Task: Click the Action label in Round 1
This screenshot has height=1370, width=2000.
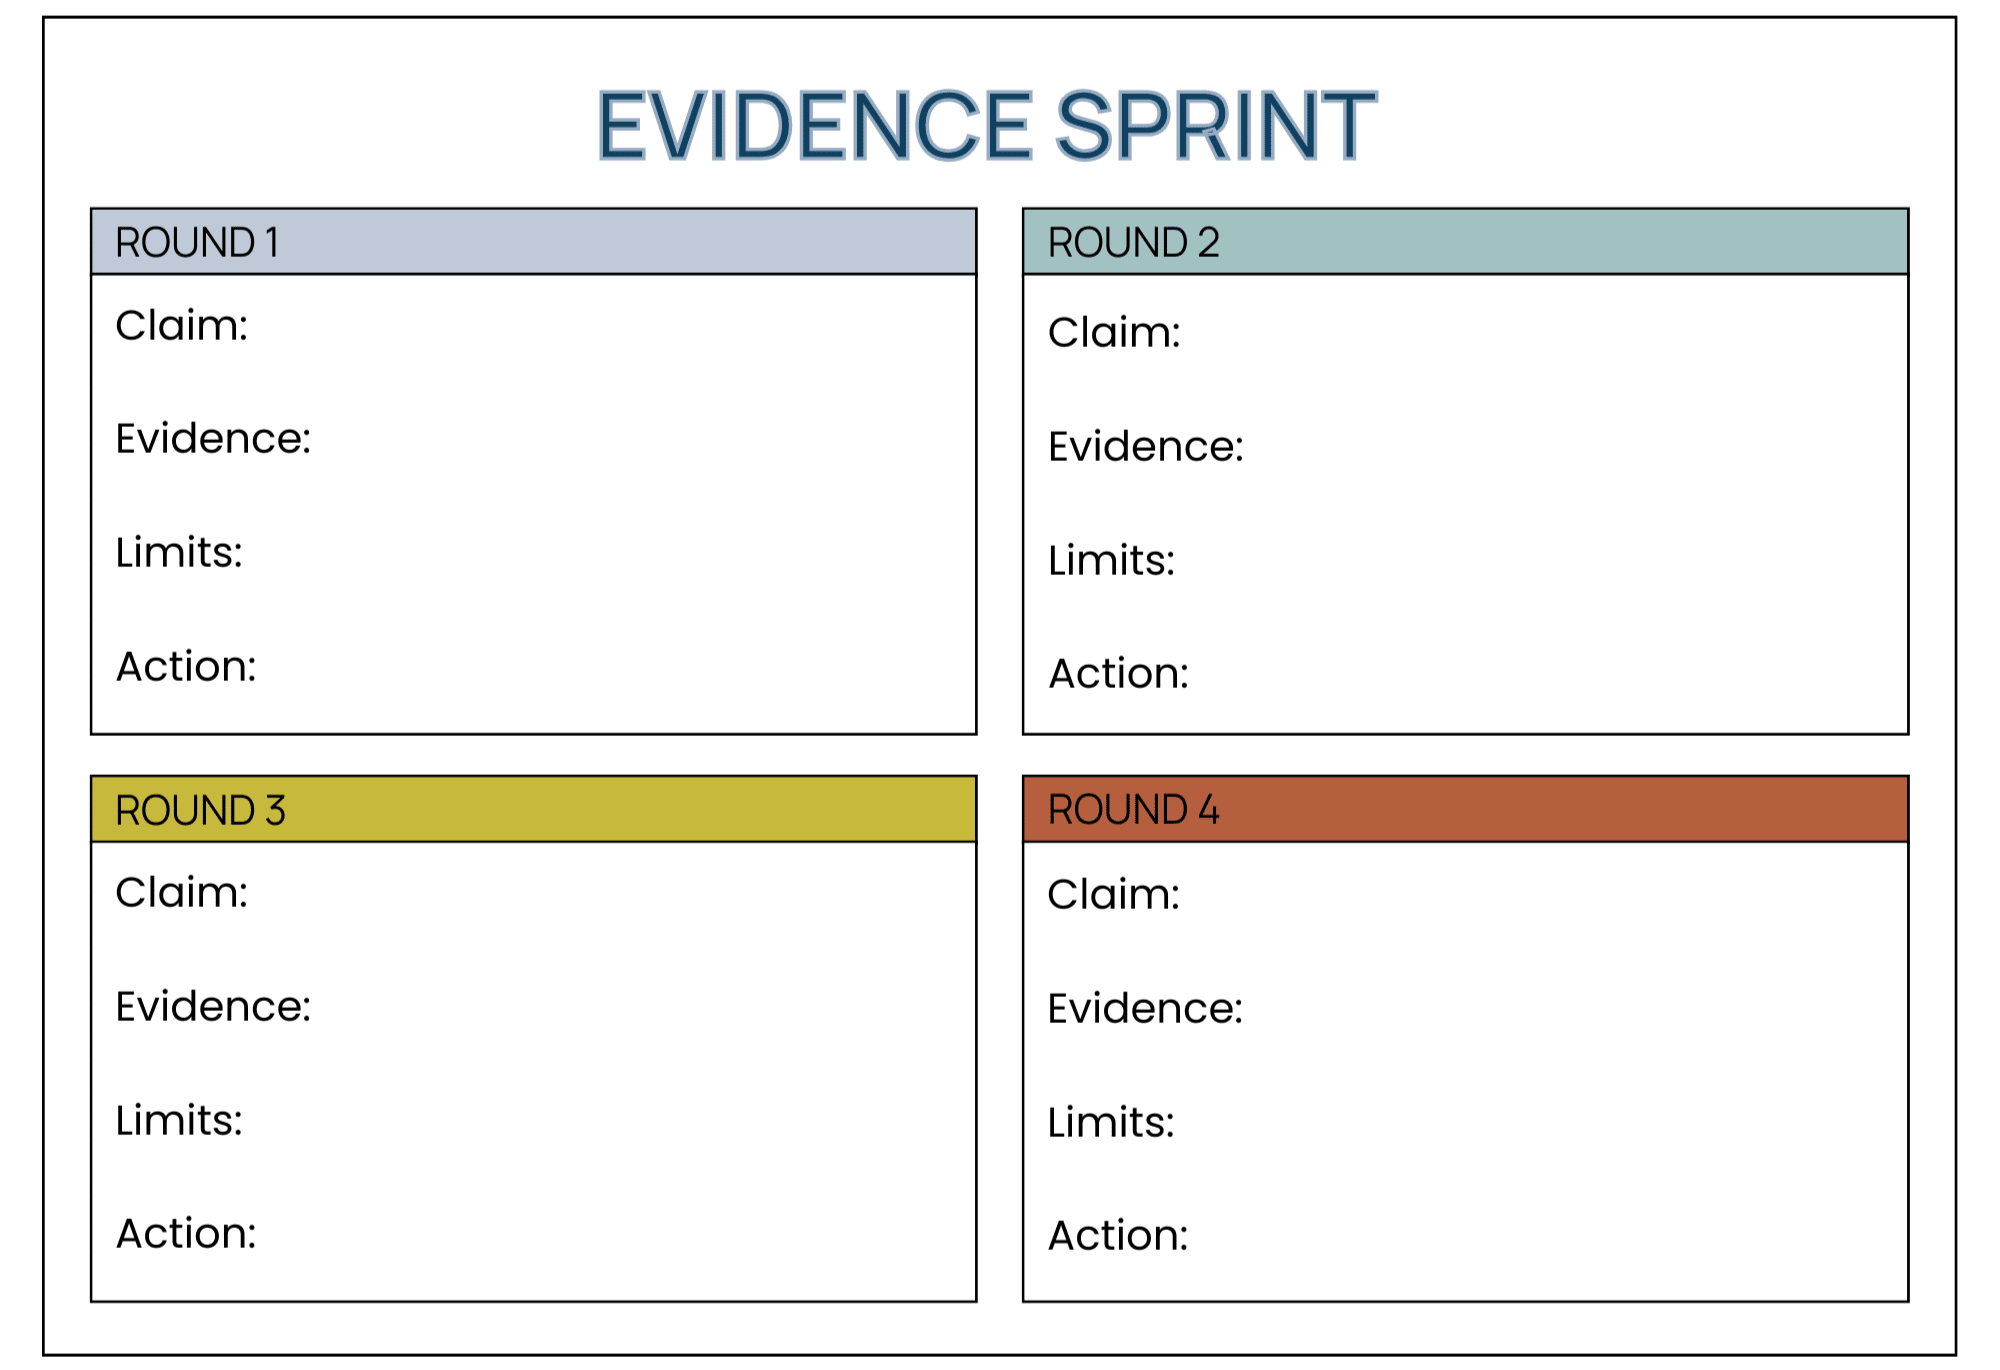Action: [x=186, y=666]
